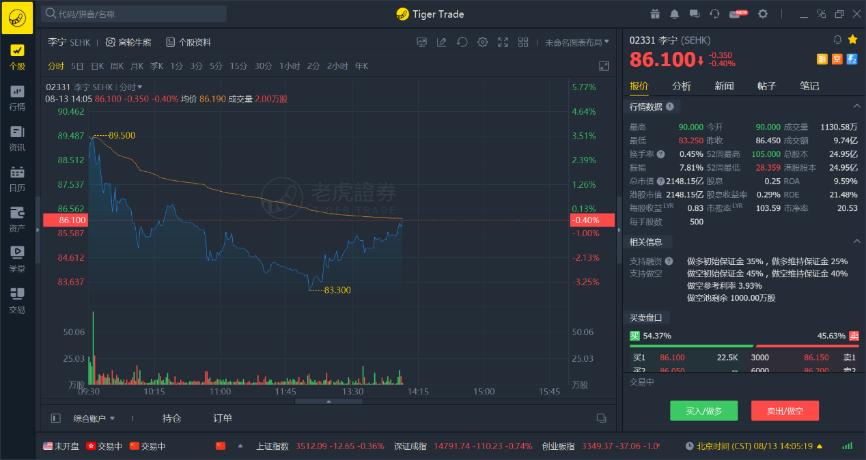Viewport: 866px width, 460px height.
Task: Click the signal strength icon in status bar
Action: coord(847,446)
